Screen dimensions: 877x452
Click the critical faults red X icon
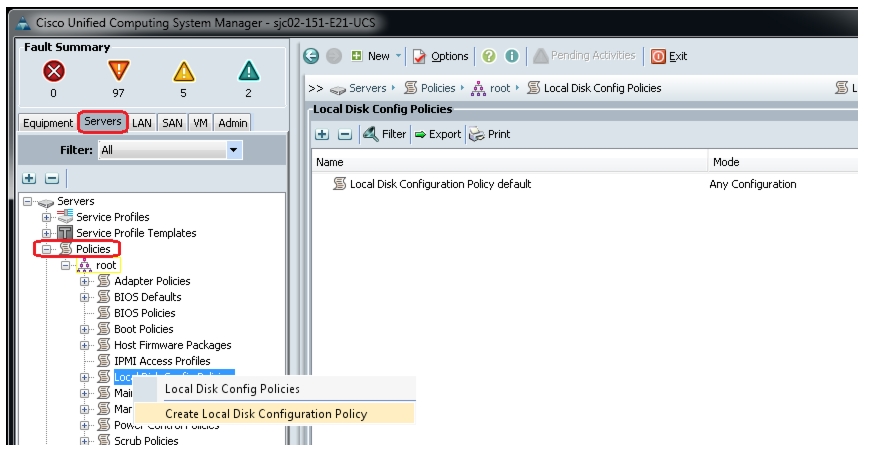click(x=54, y=72)
